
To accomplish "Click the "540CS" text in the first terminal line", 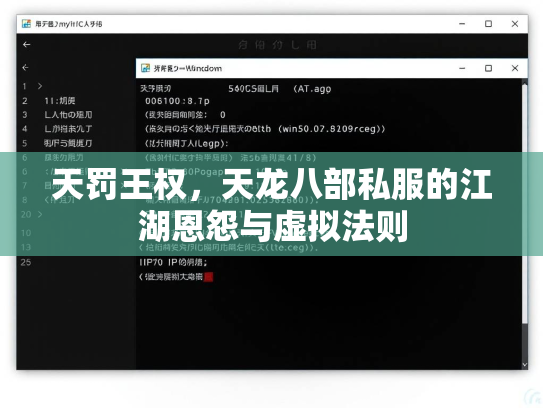I will pos(242,89).
